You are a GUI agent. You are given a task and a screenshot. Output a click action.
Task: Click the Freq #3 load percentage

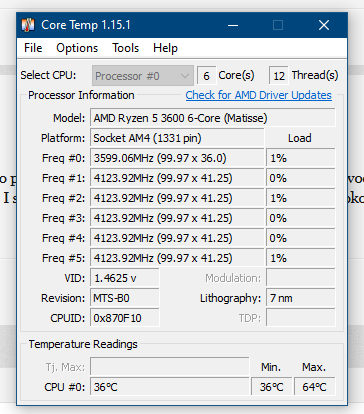point(301,218)
